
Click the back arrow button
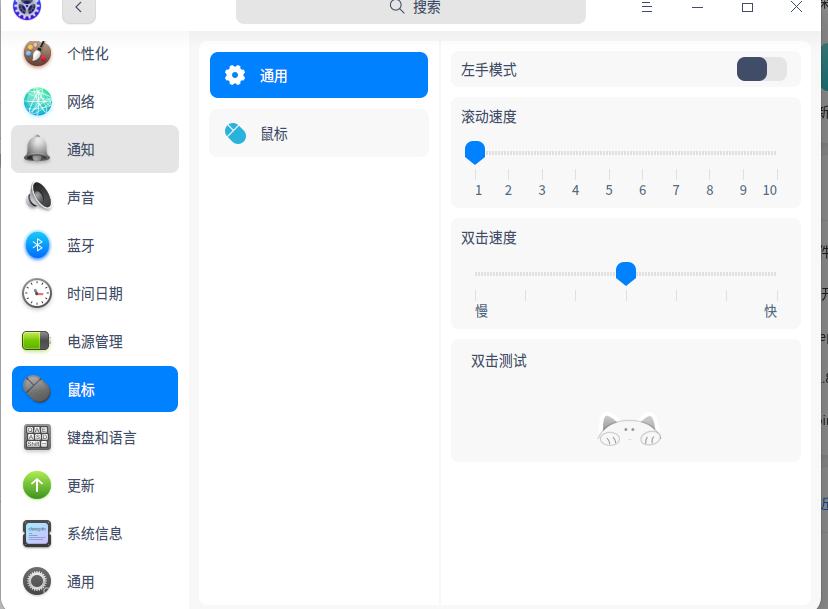[x=78, y=9]
